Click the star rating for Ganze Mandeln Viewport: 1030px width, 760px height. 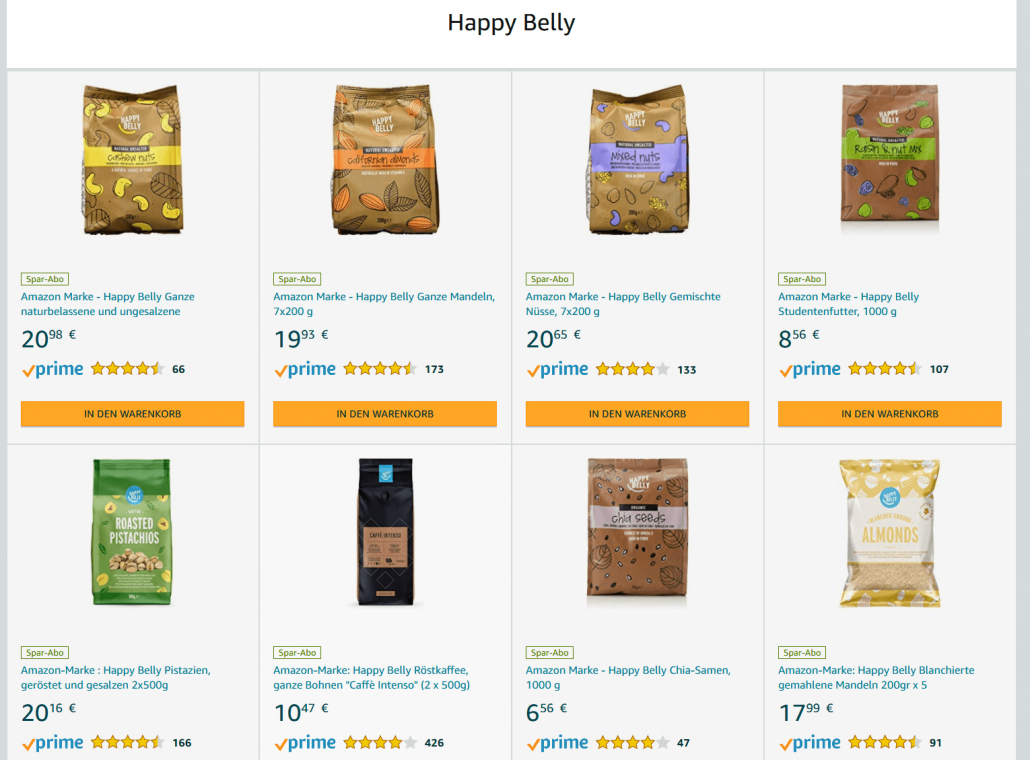(x=380, y=369)
